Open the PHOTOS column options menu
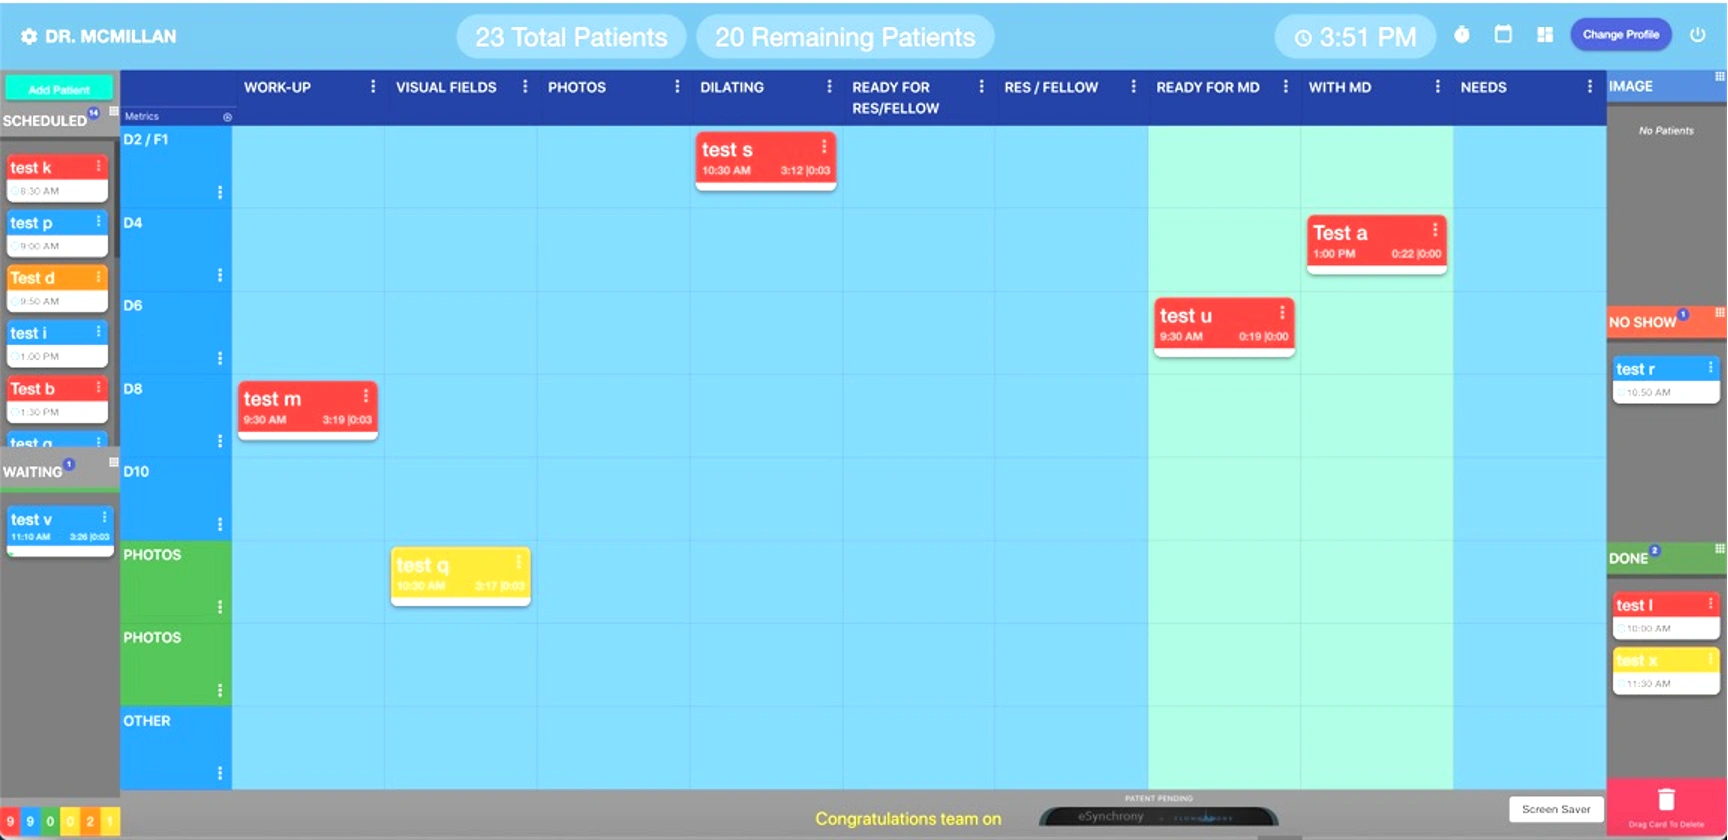The height and width of the screenshot is (840, 1728). (x=677, y=87)
